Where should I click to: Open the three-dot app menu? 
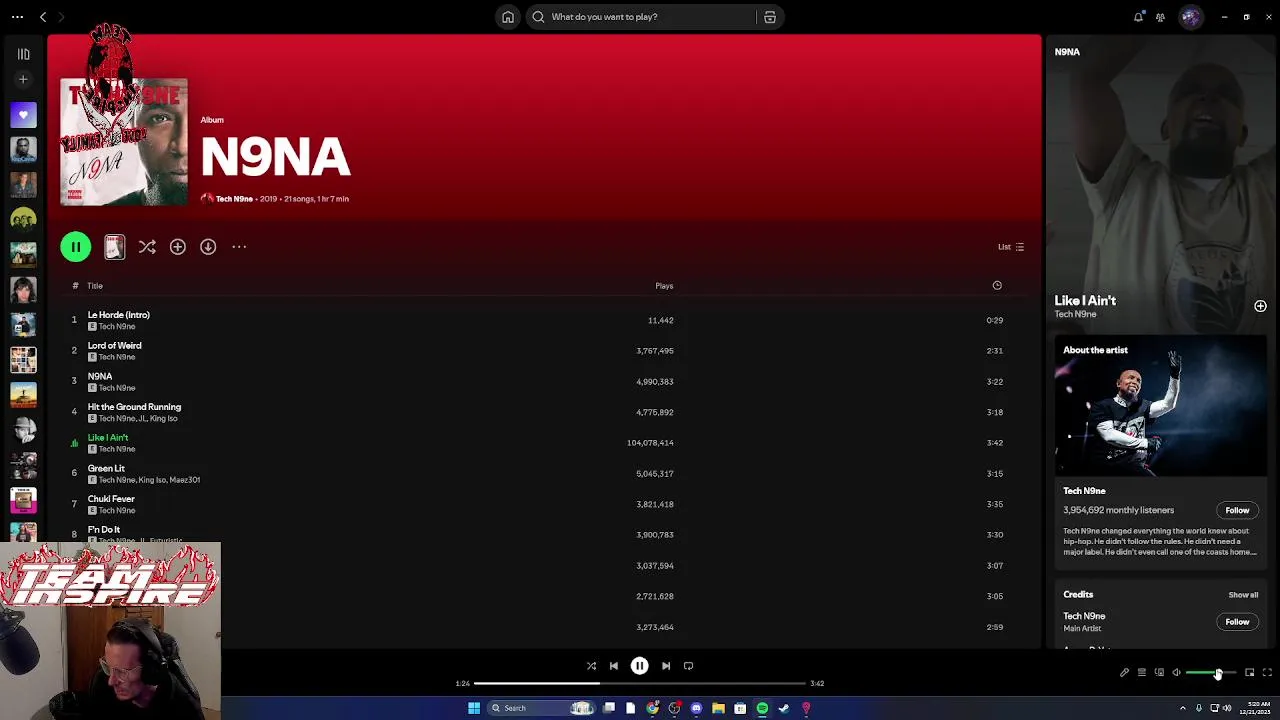coord(17,17)
